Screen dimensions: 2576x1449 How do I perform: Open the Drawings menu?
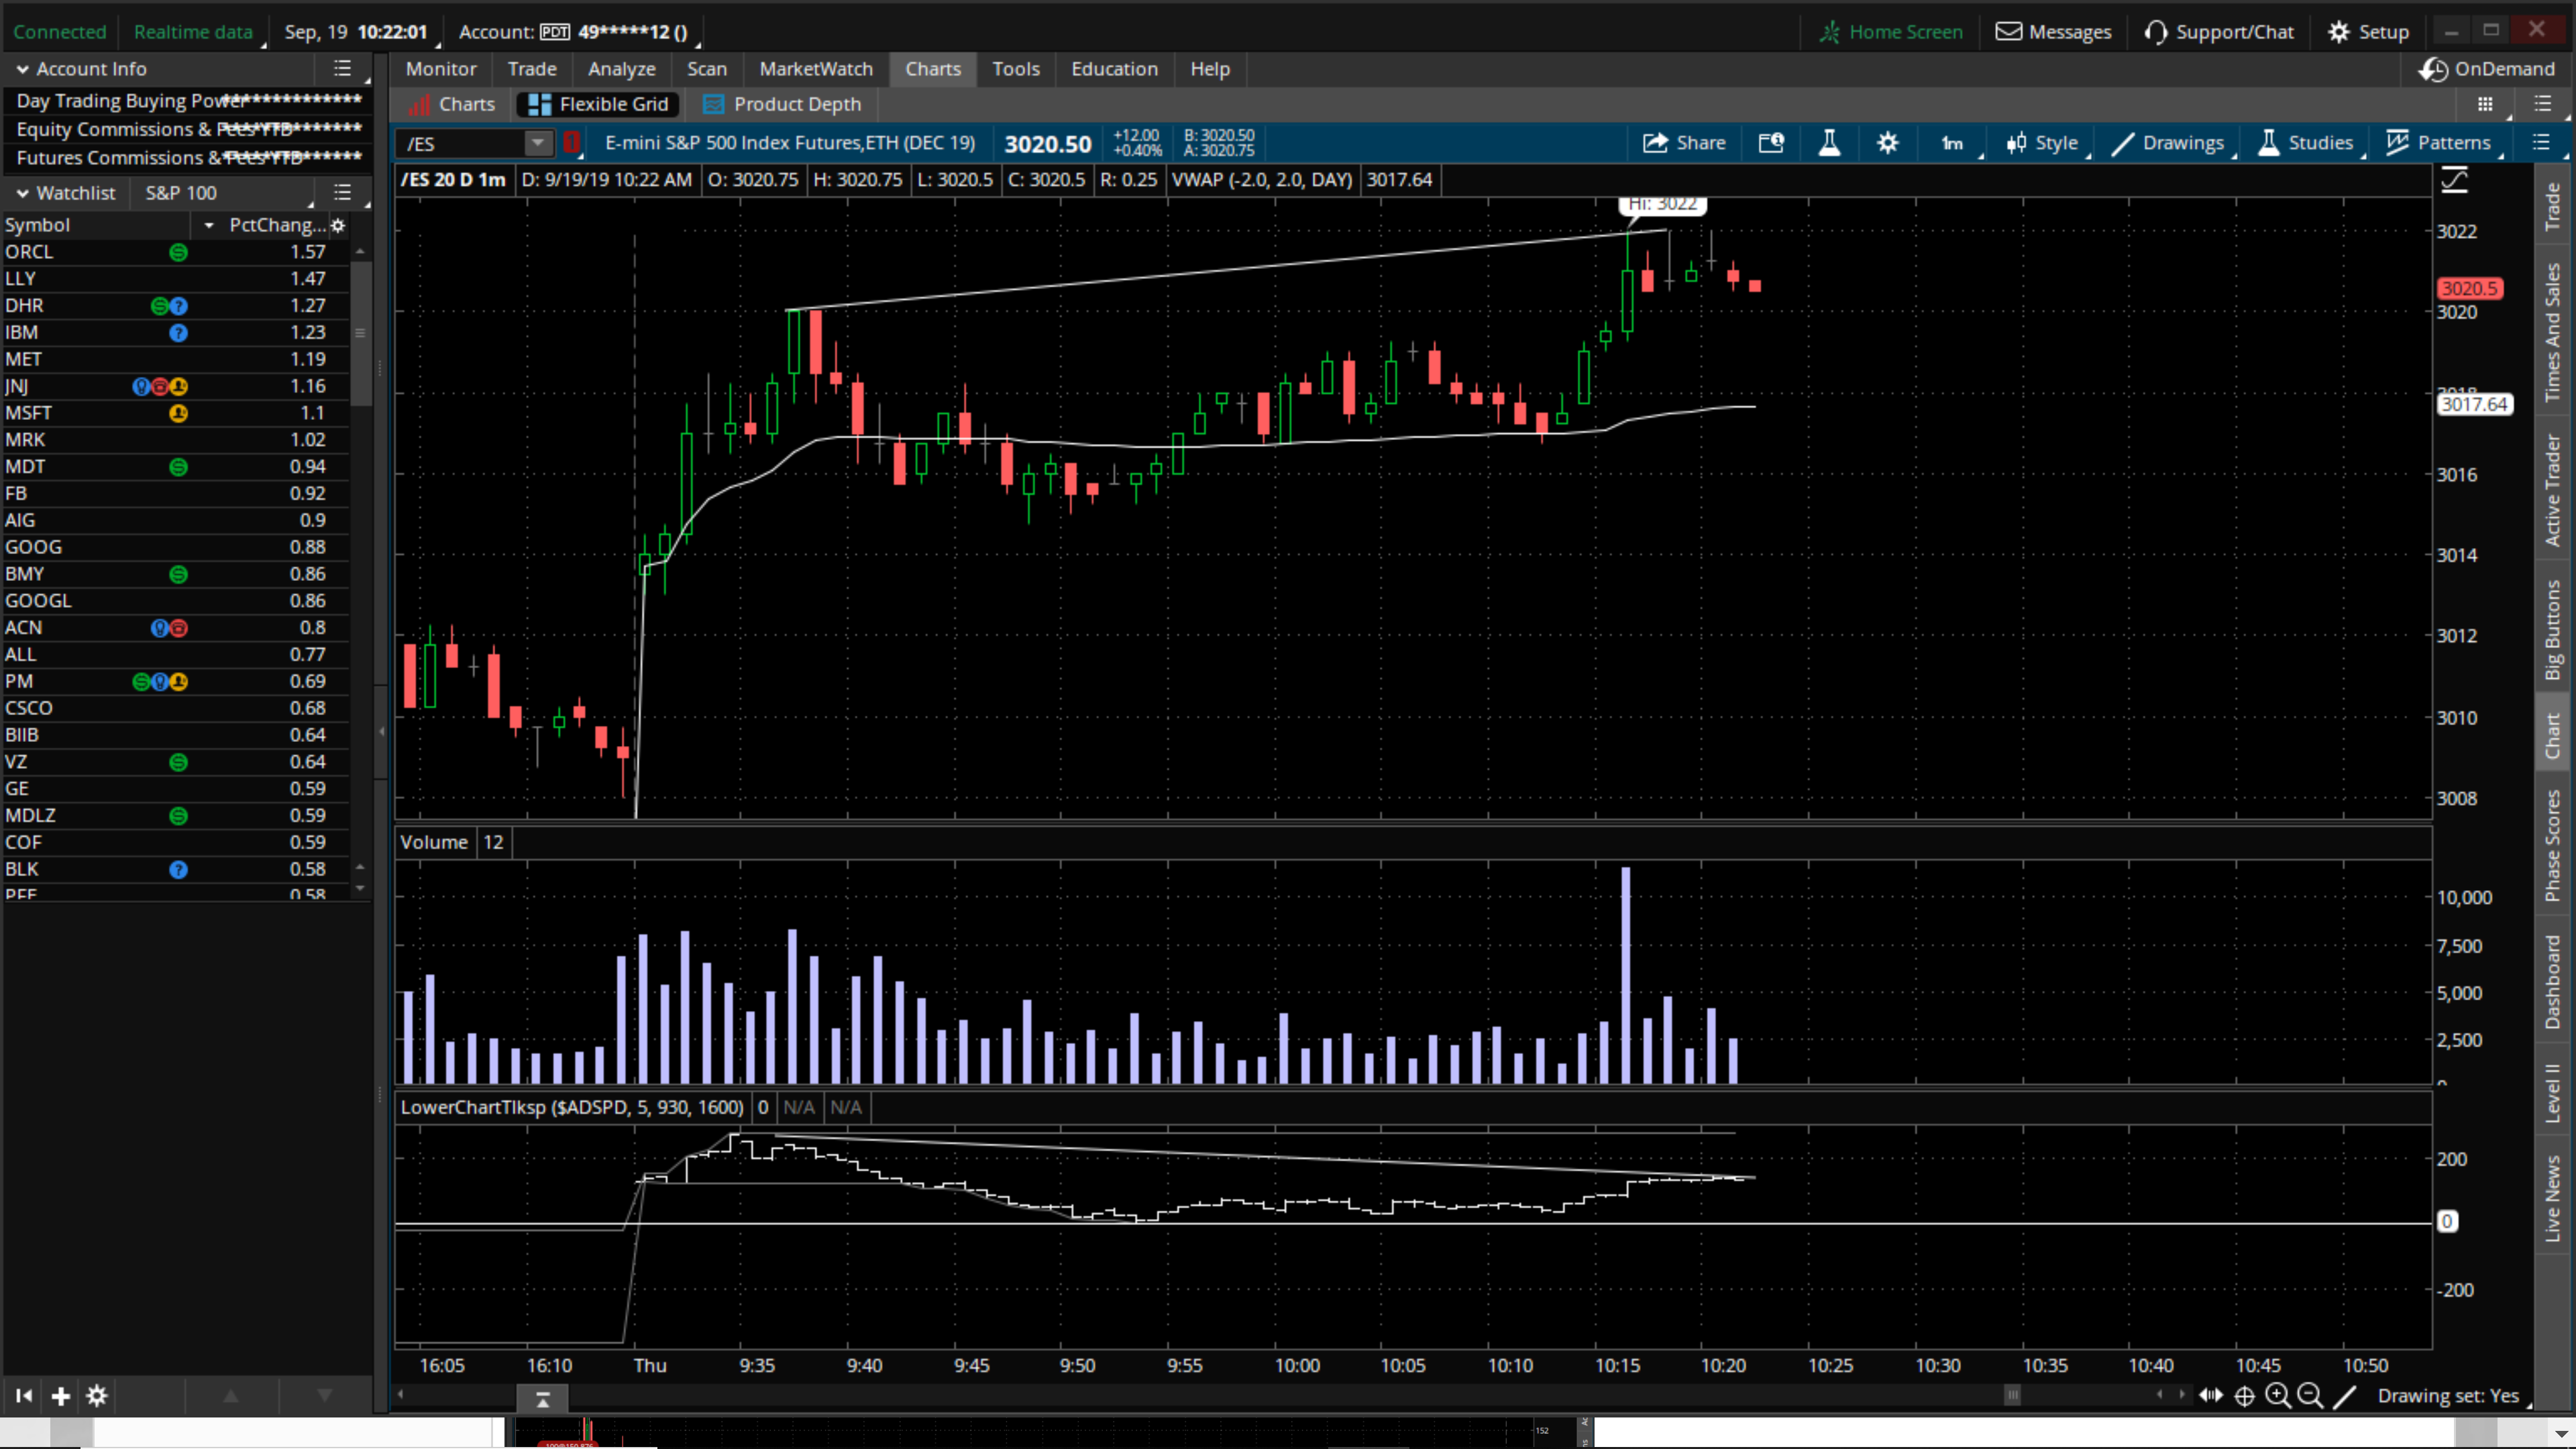click(2168, 143)
